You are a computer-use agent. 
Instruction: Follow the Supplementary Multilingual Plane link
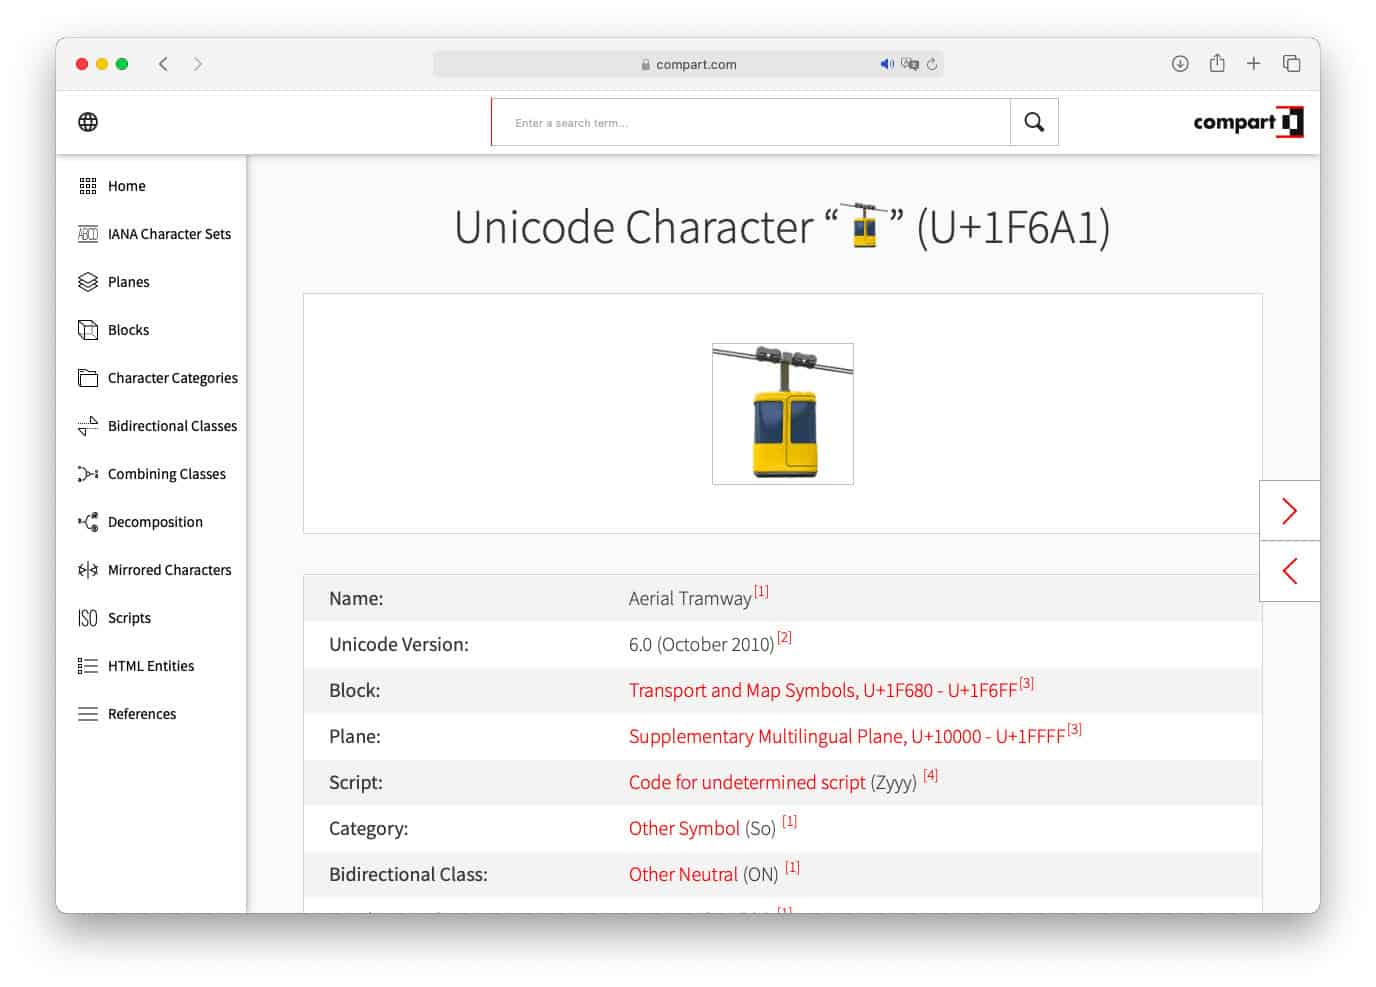pyautogui.click(x=846, y=736)
